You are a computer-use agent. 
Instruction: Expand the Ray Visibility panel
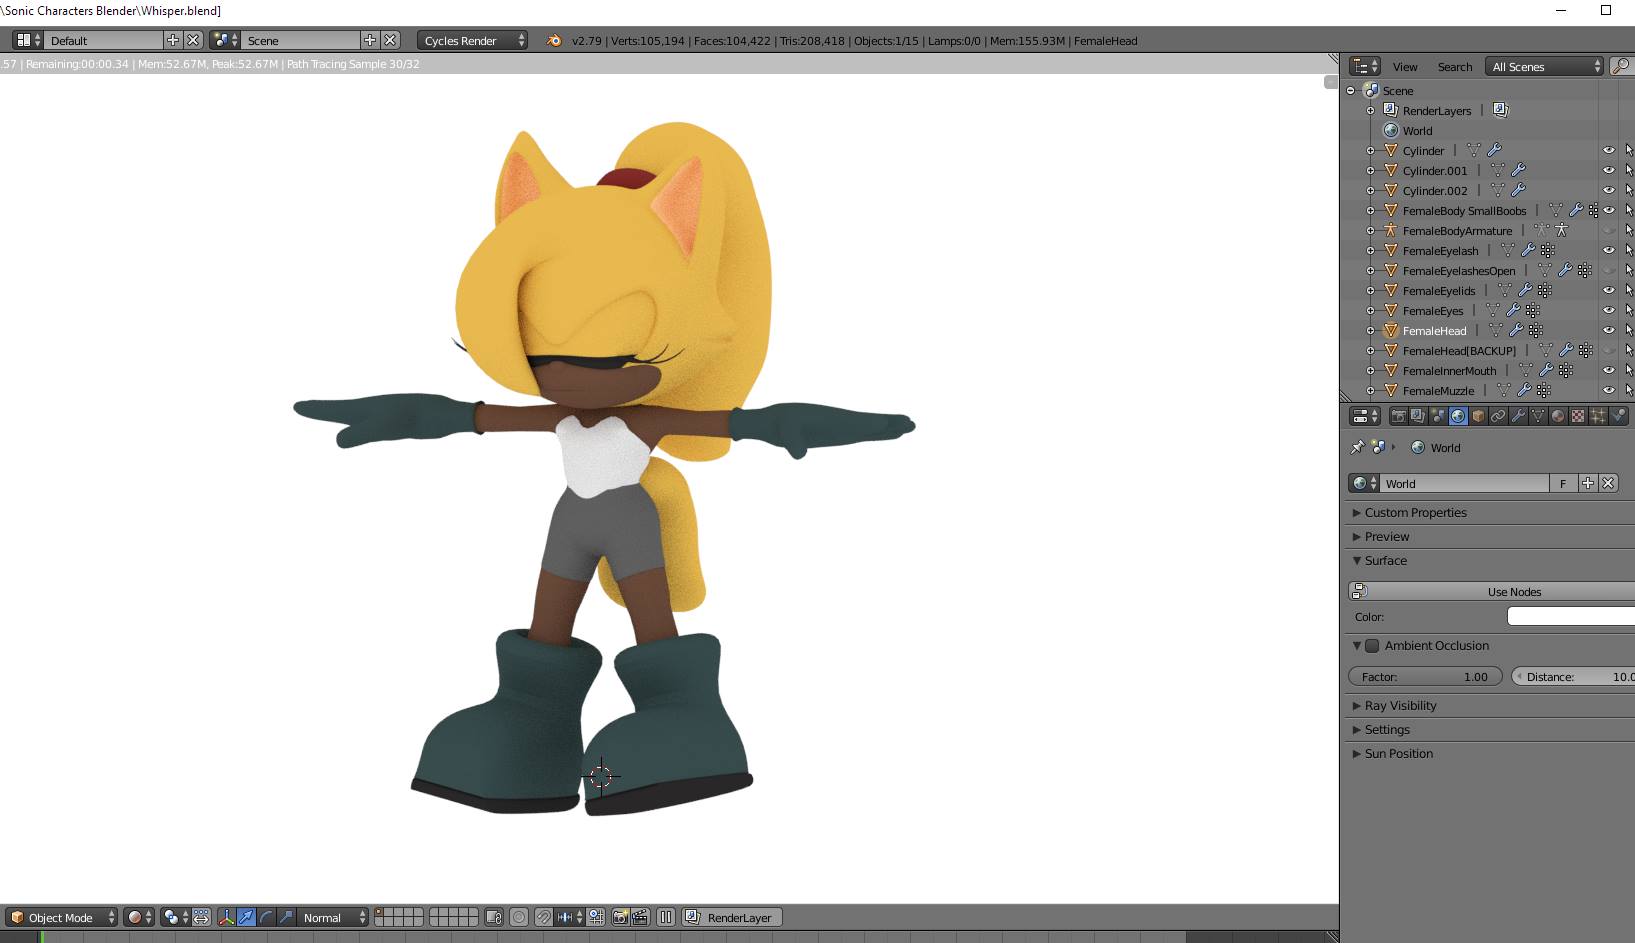(x=1400, y=706)
